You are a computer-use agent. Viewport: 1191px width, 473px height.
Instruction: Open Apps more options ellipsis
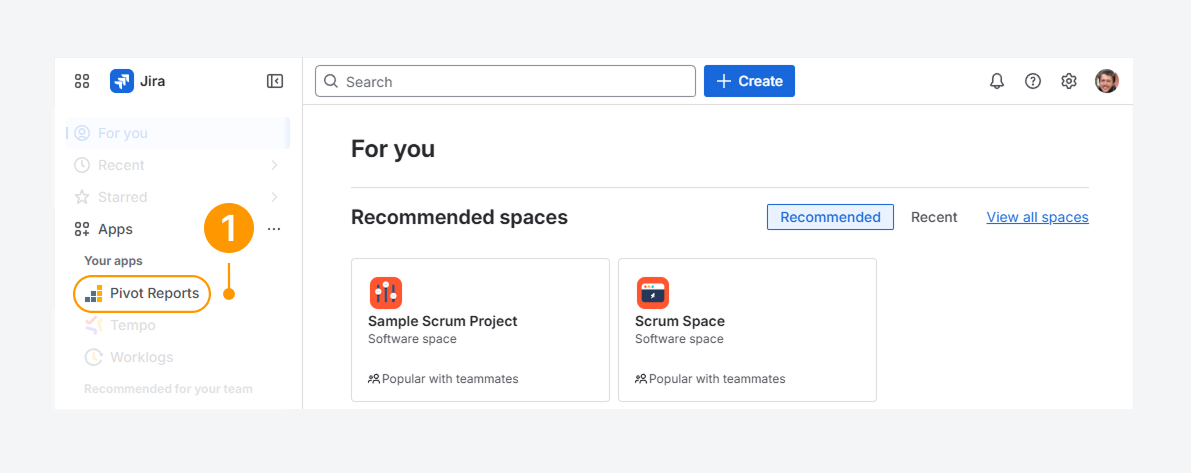click(x=274, y=229)
